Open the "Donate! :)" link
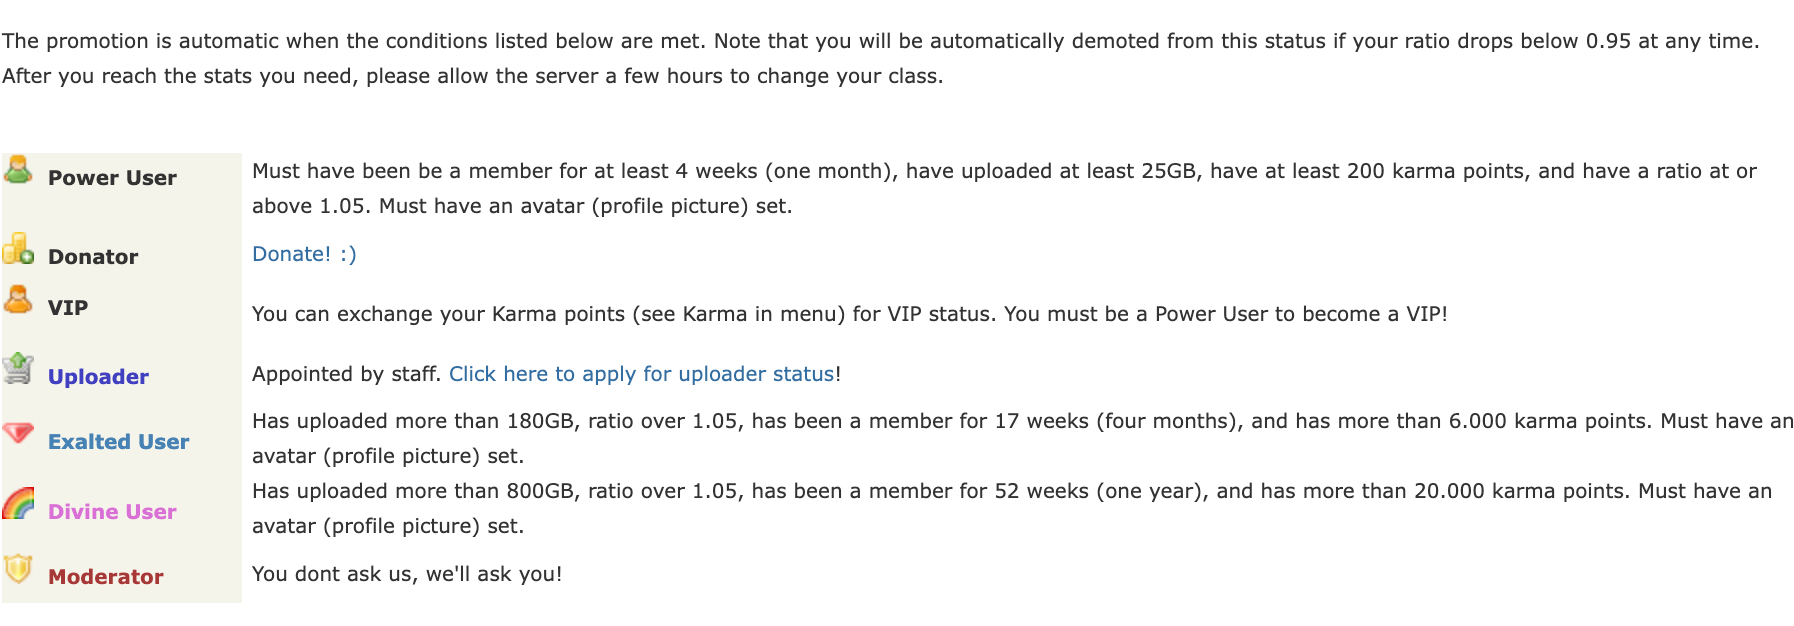This screenshot has width=1794, height=626. click(304, 254)
